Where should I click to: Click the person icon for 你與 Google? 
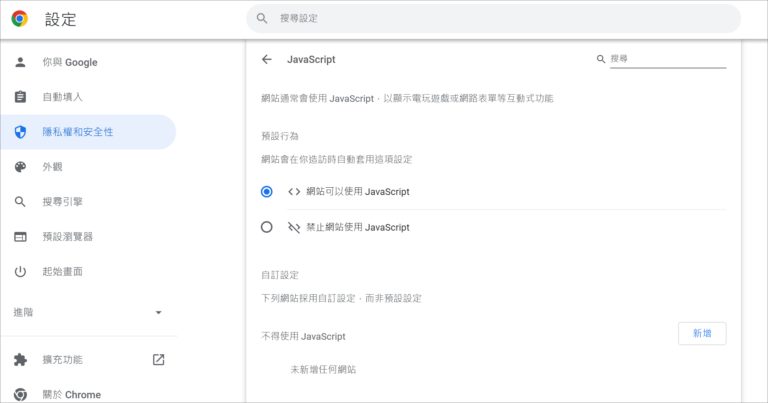pos(20,62)
